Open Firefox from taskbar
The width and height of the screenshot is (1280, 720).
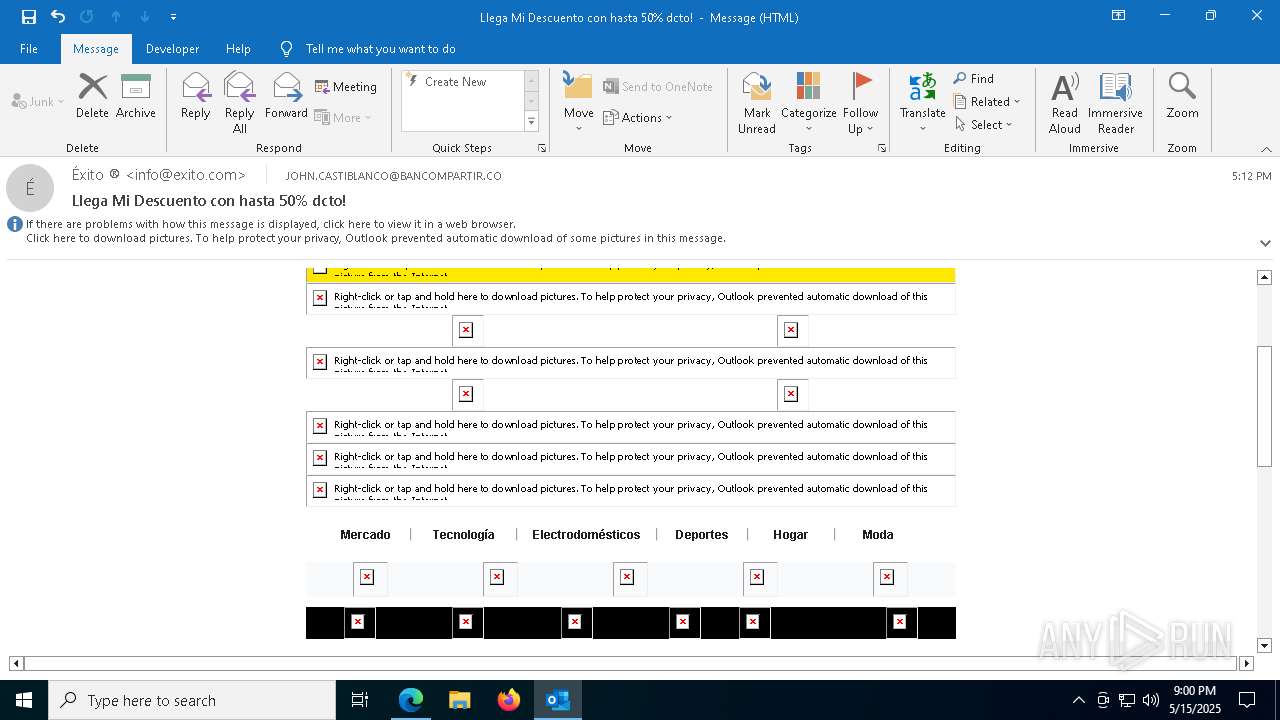pyautogui.click(x=509, y=700)
